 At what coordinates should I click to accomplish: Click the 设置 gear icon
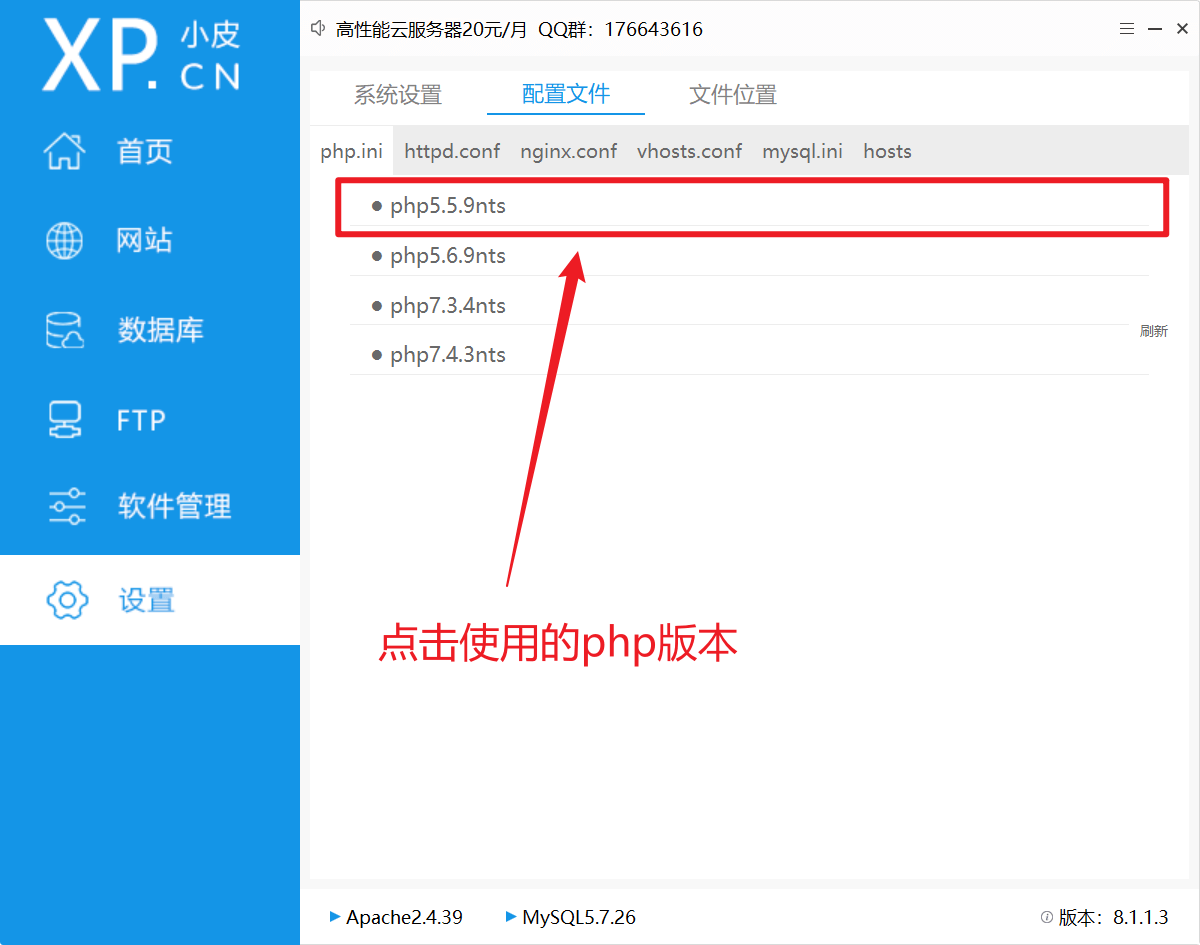click(x=67, y=600)
